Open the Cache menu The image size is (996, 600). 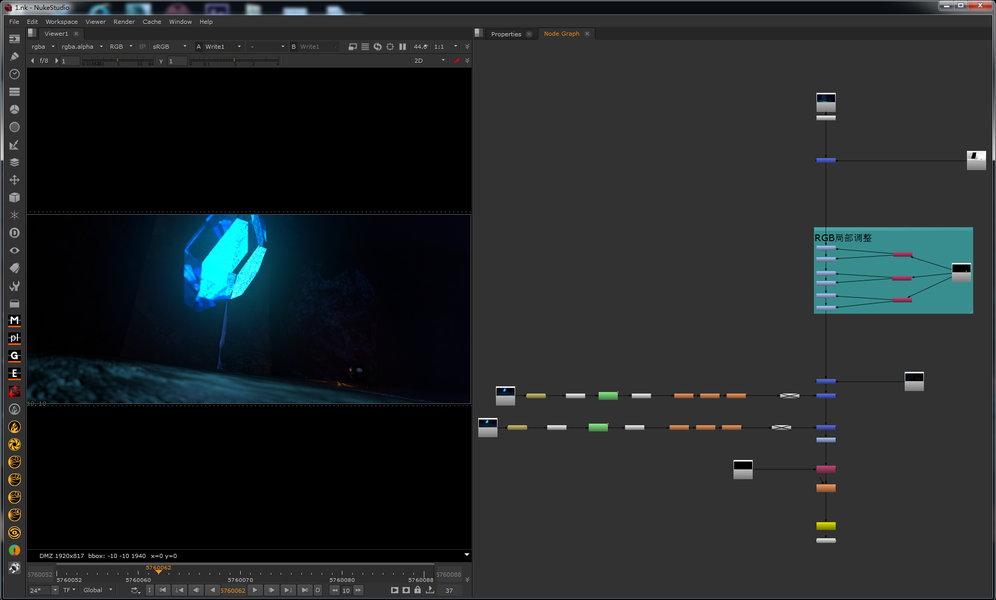152,22
